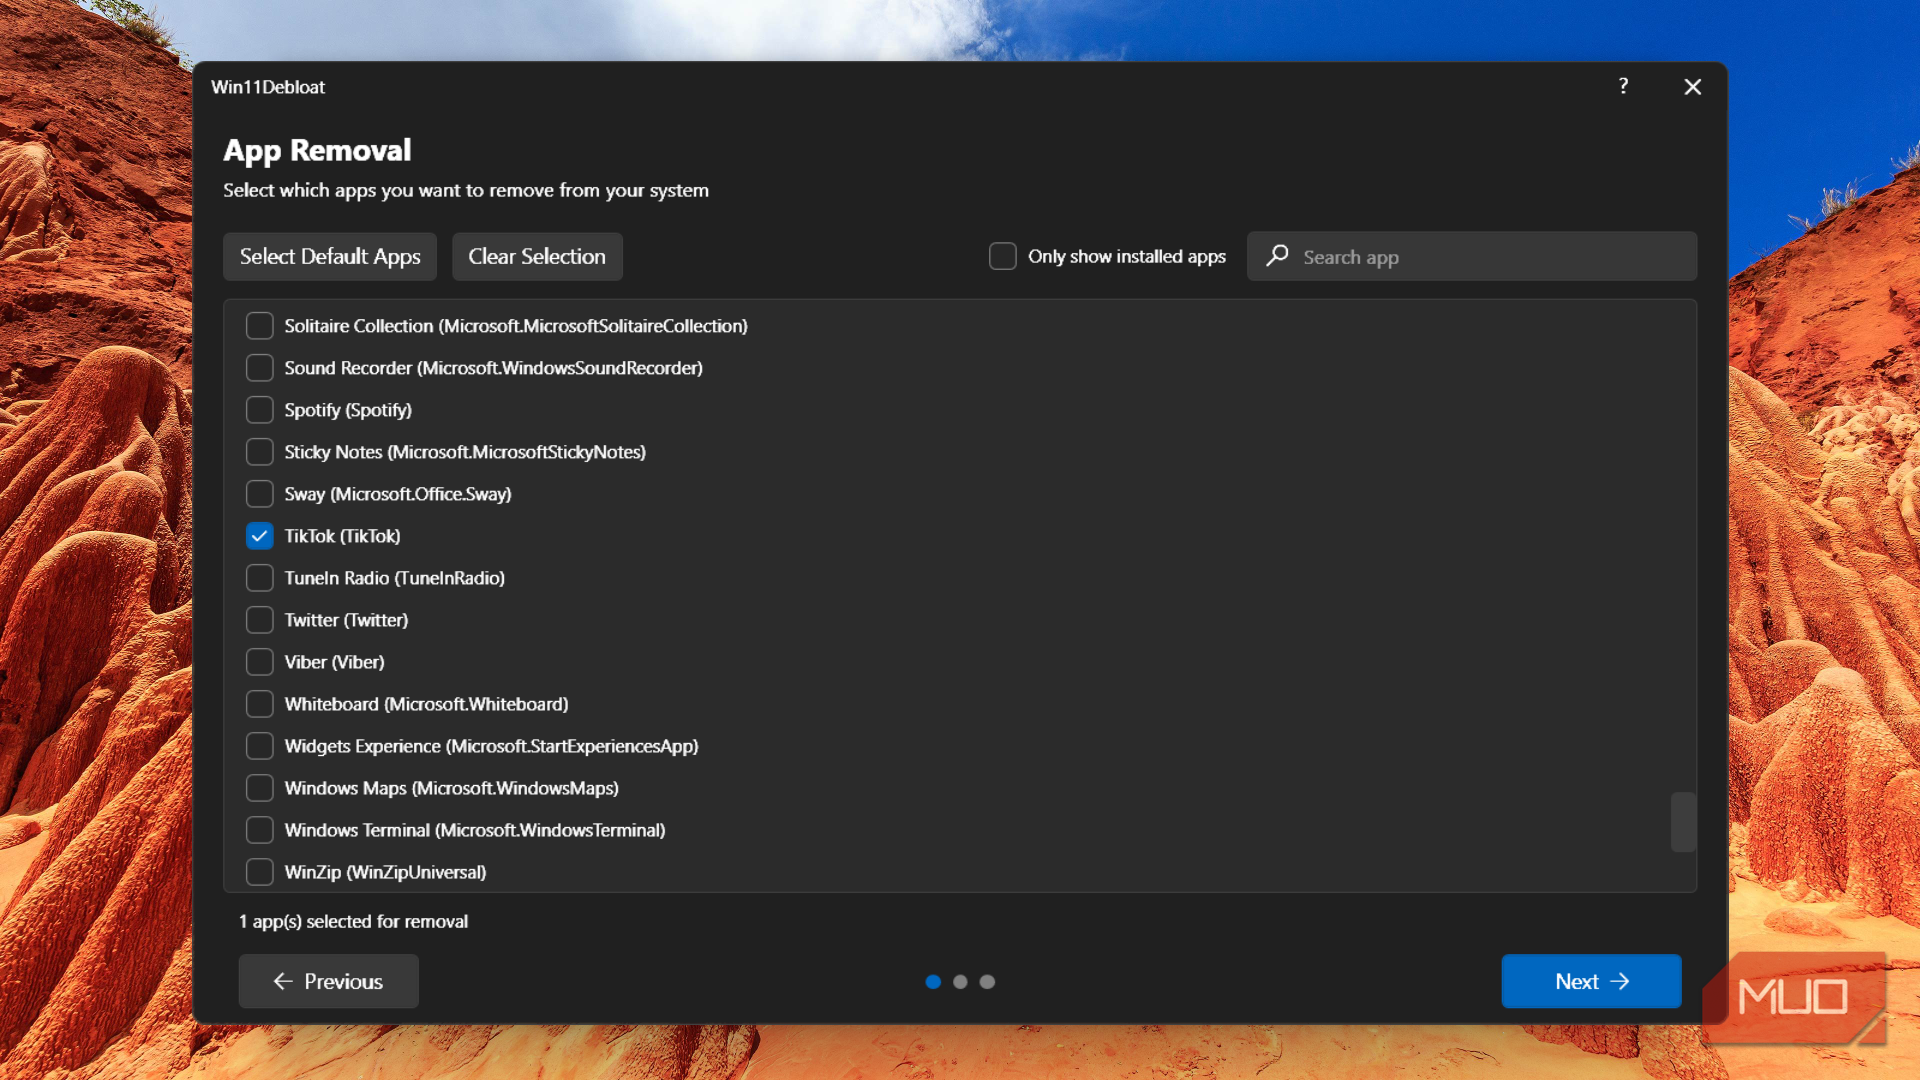
Task: Check the Spotify checkbox
Action: 260,410
